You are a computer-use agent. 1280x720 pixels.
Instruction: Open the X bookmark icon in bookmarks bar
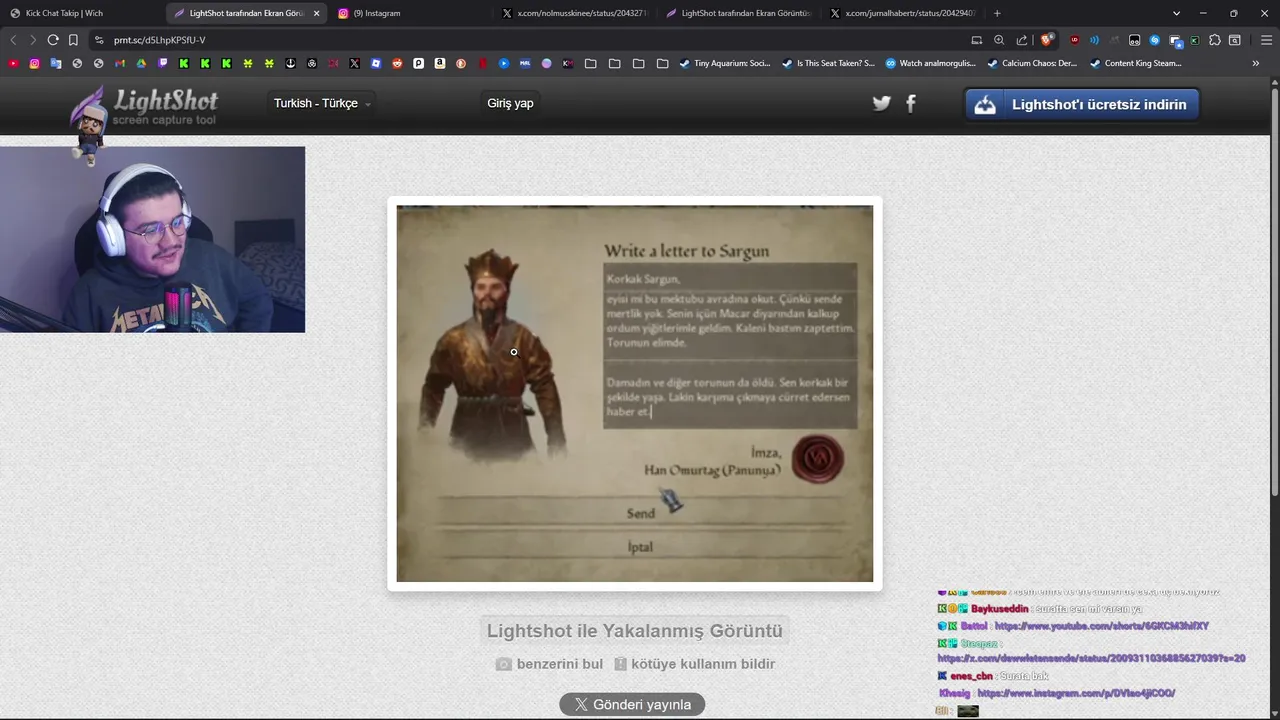354,63
